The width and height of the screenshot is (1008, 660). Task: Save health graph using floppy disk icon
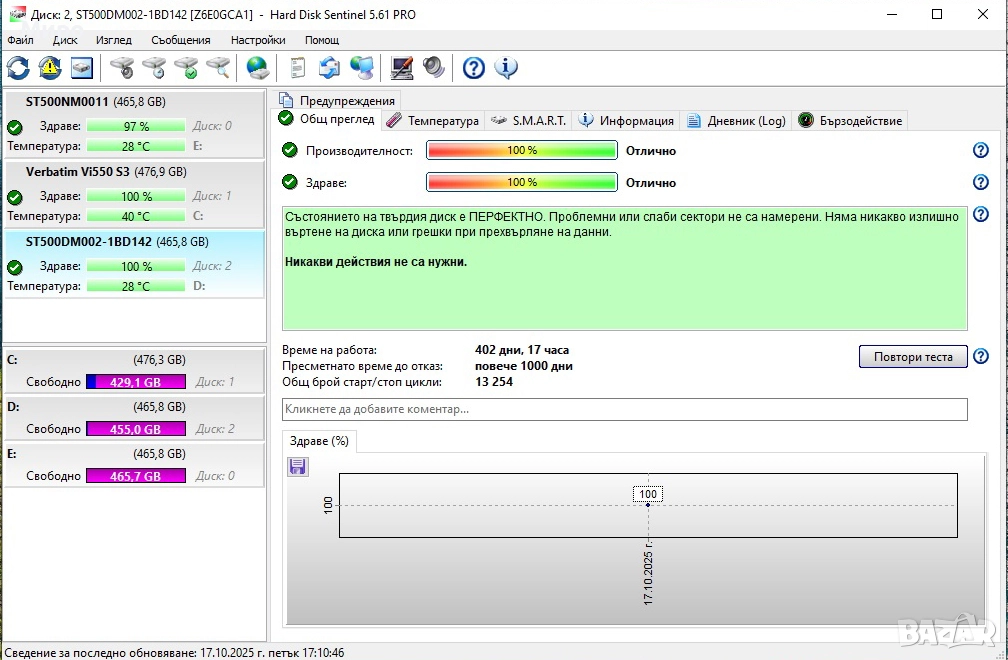[297, 467]
